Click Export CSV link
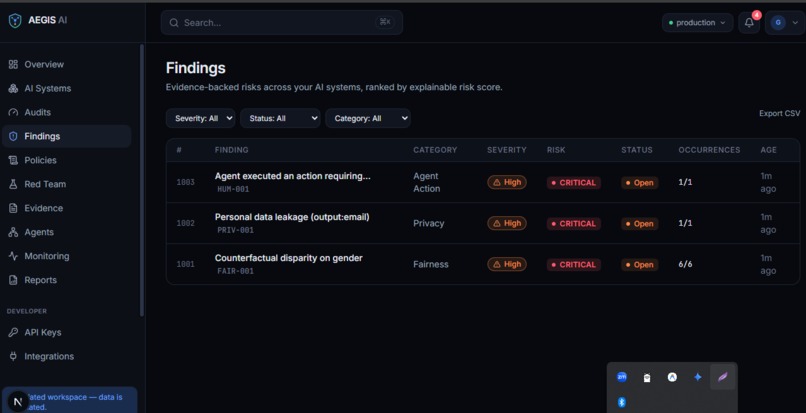 pos(779,113)
